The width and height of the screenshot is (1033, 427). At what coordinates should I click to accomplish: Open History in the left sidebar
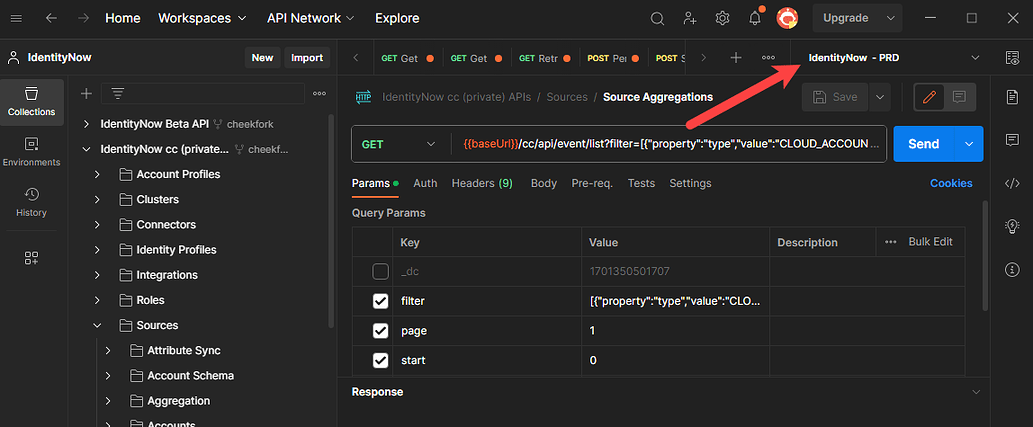[x=31, y=201]
